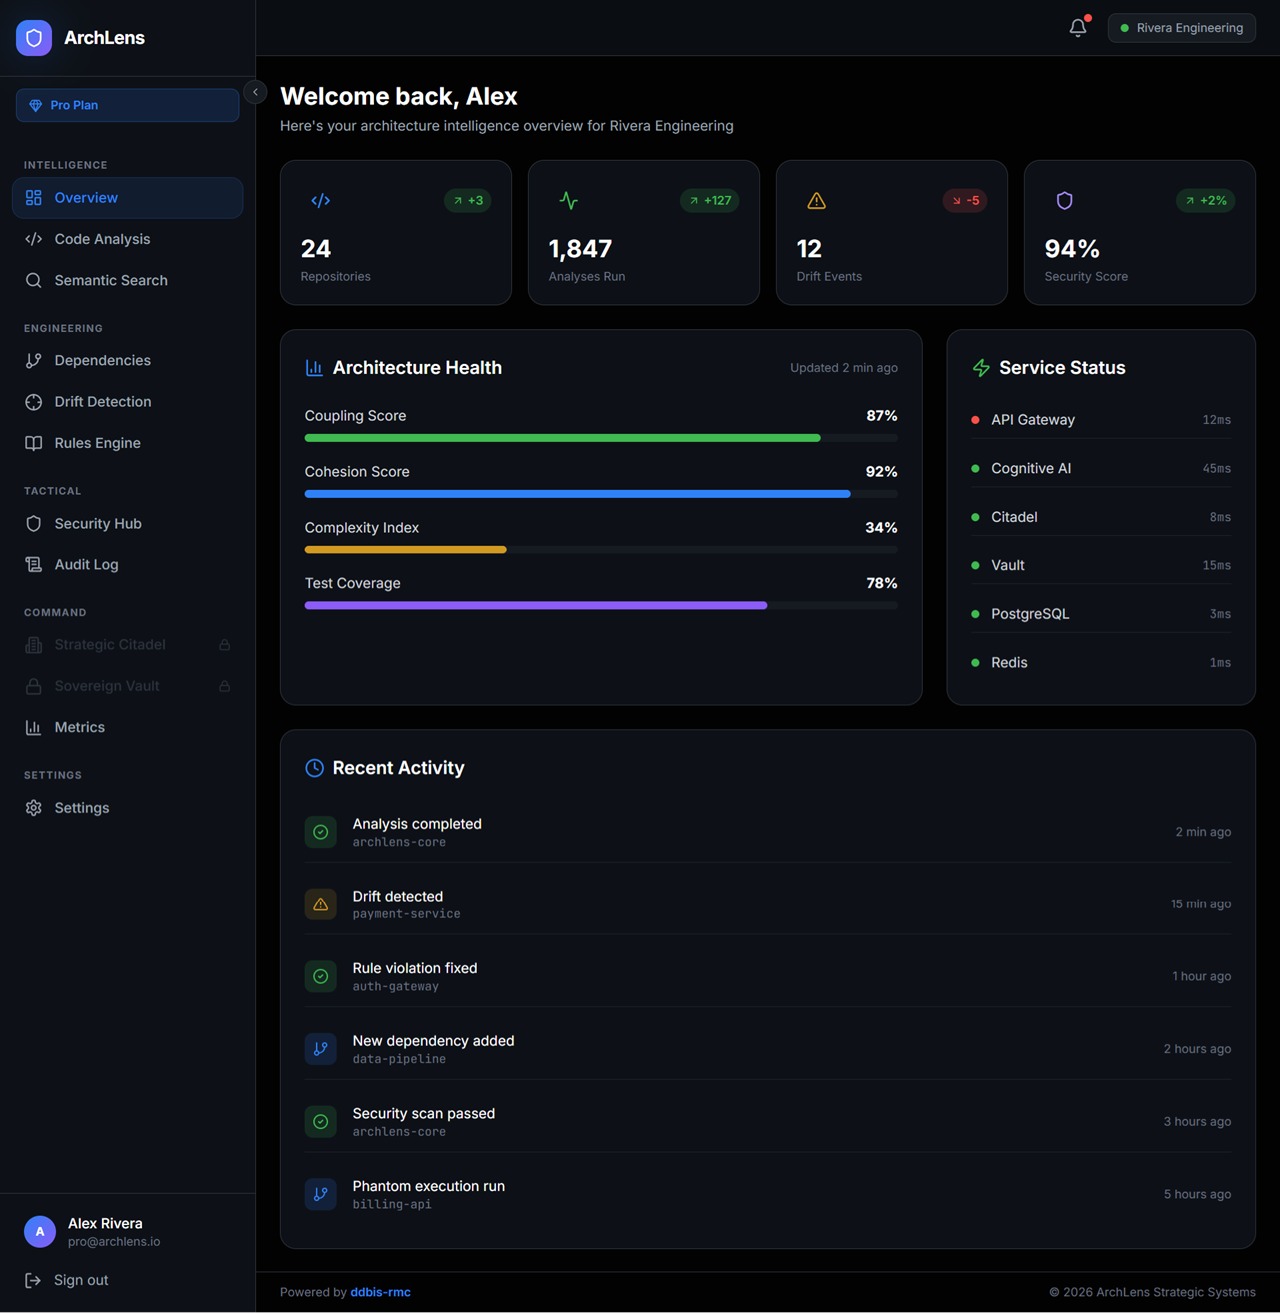Open the Repositories stat card
The image size is (1280, 1315).
click(396, 232)
